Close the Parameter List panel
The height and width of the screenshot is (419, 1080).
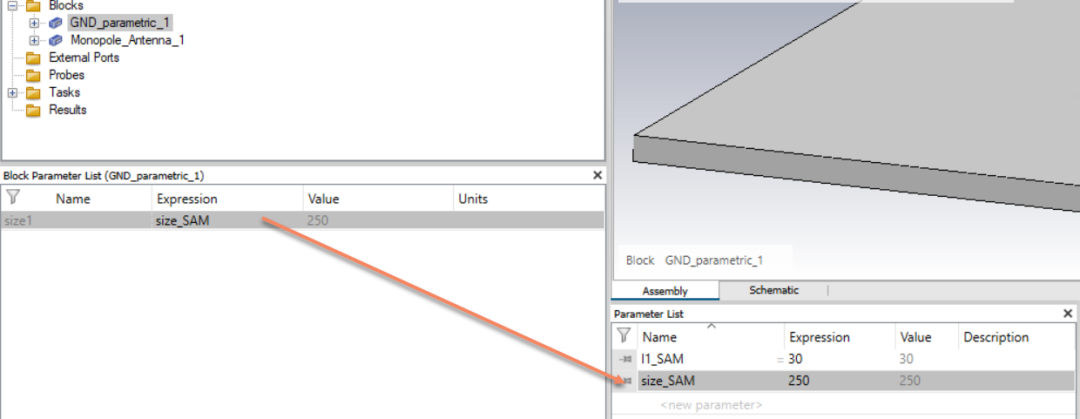tap(1067, 314)
